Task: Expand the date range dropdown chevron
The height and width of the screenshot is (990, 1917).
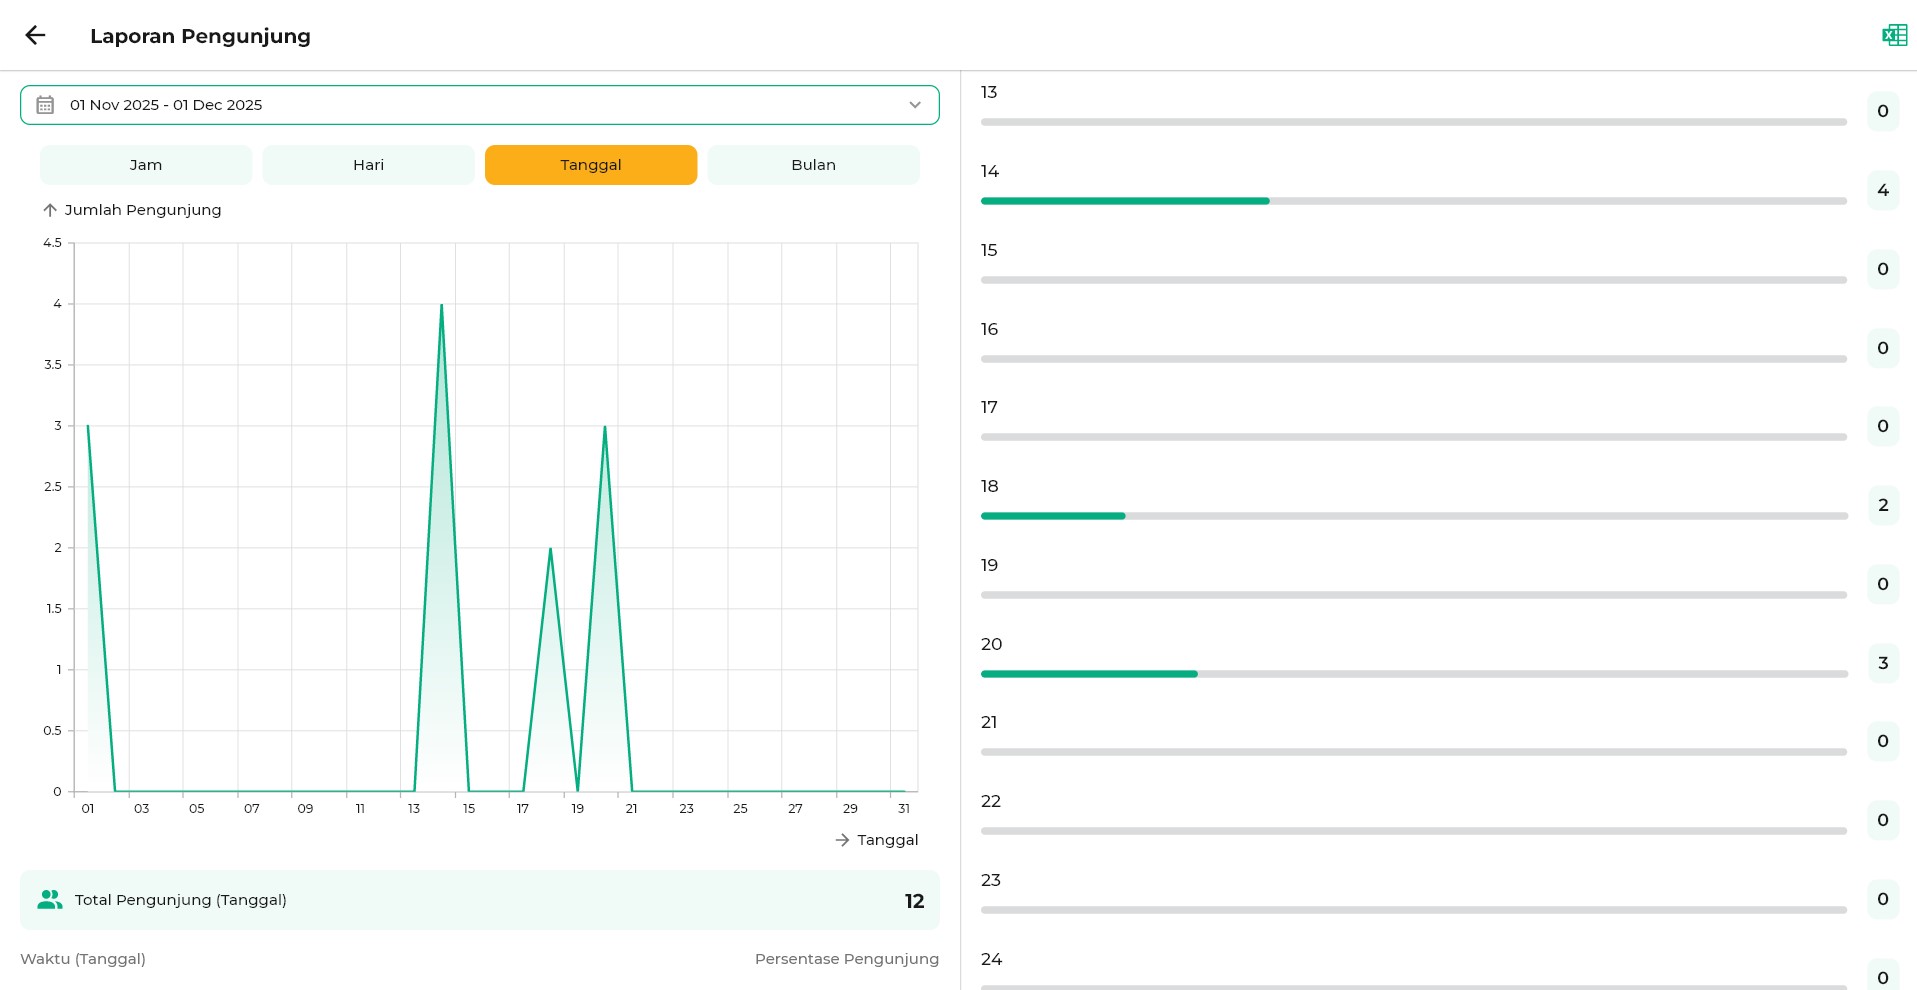Action: coord(914,105)
